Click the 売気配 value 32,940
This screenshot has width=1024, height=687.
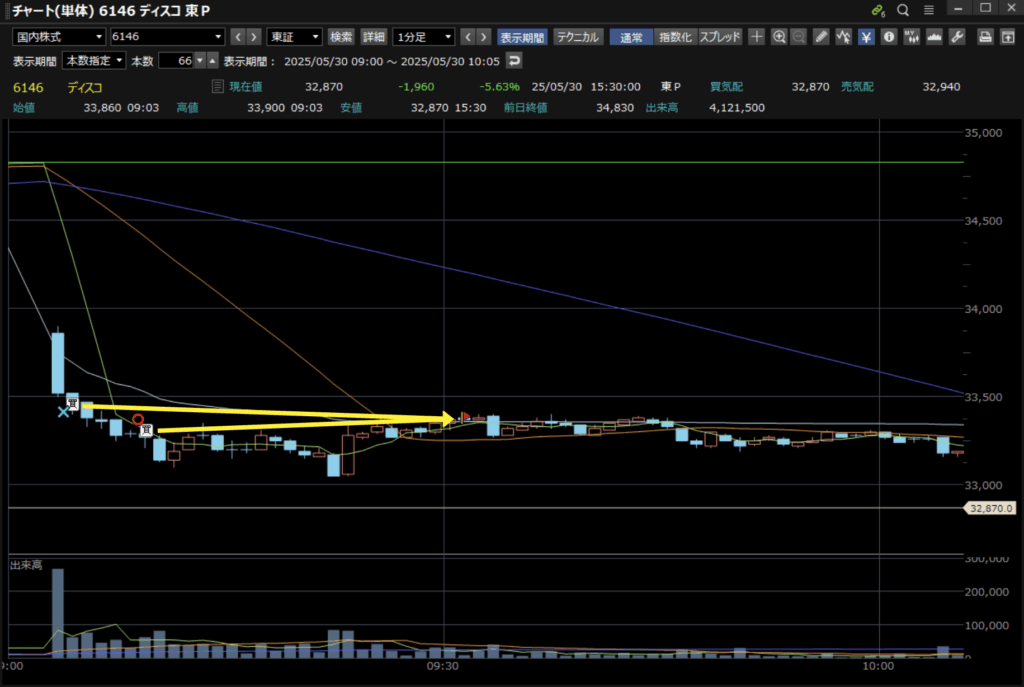[x=941, y=87]
